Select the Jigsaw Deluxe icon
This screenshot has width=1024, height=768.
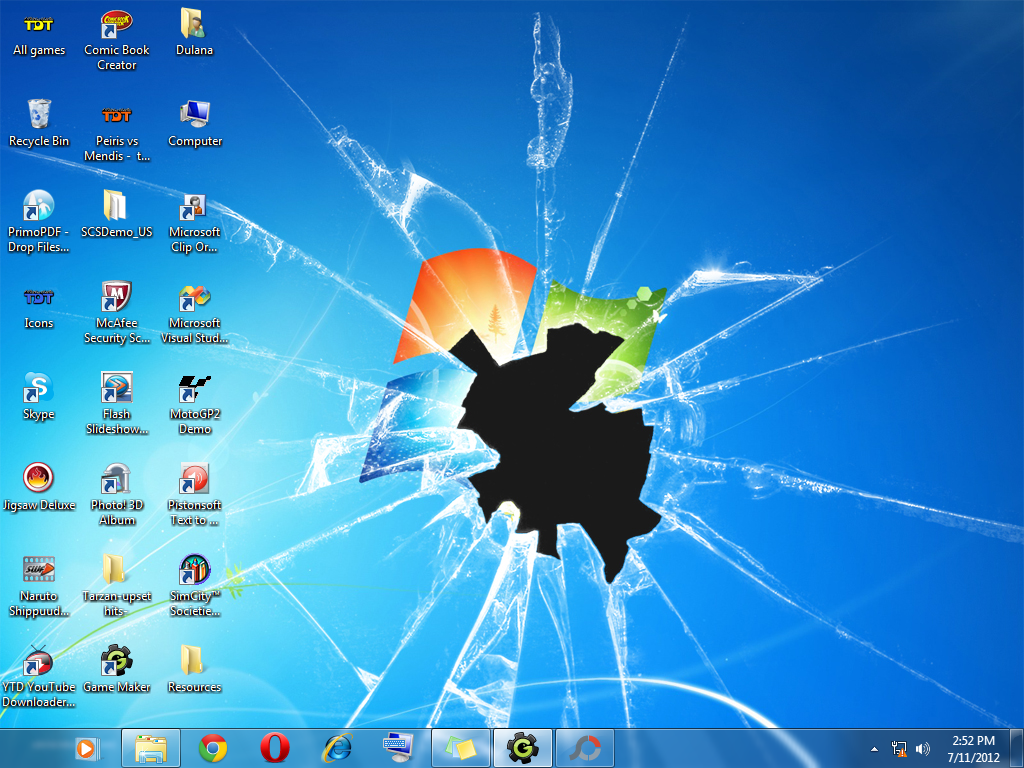(39, 479)
